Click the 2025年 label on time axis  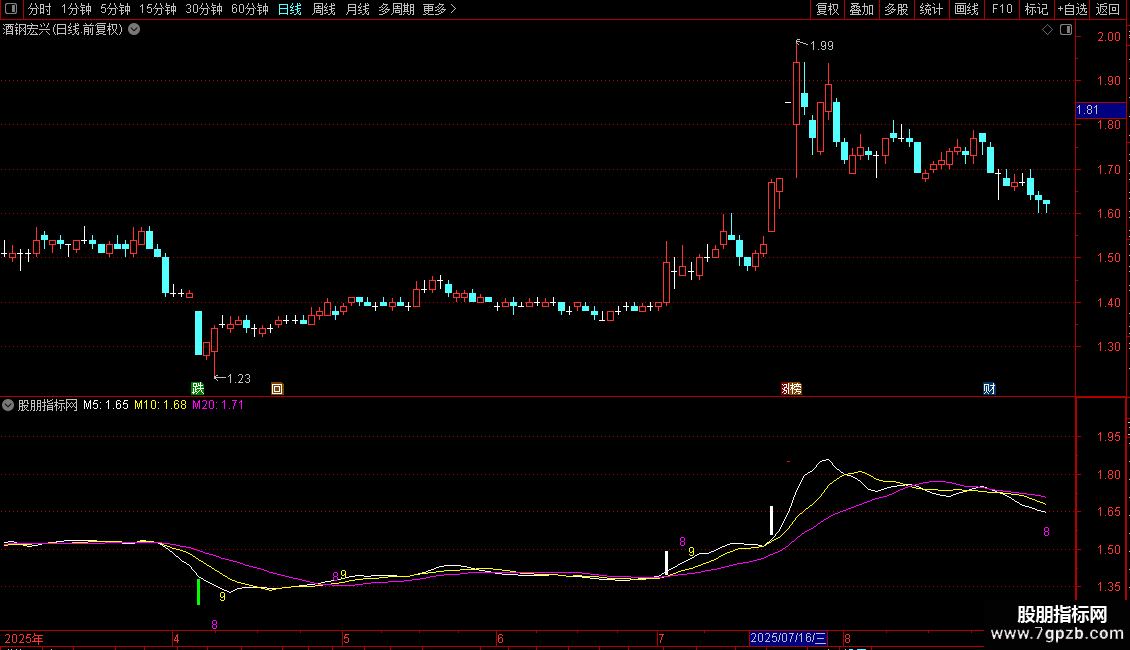click(24, 638)
